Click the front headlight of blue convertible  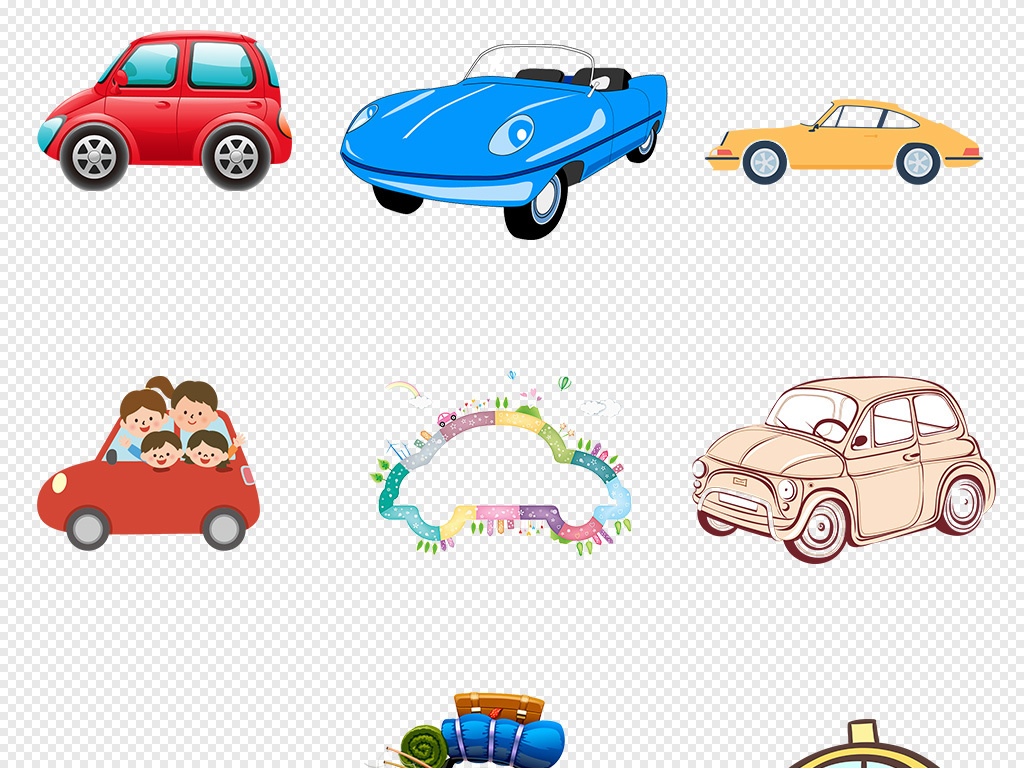512,134
